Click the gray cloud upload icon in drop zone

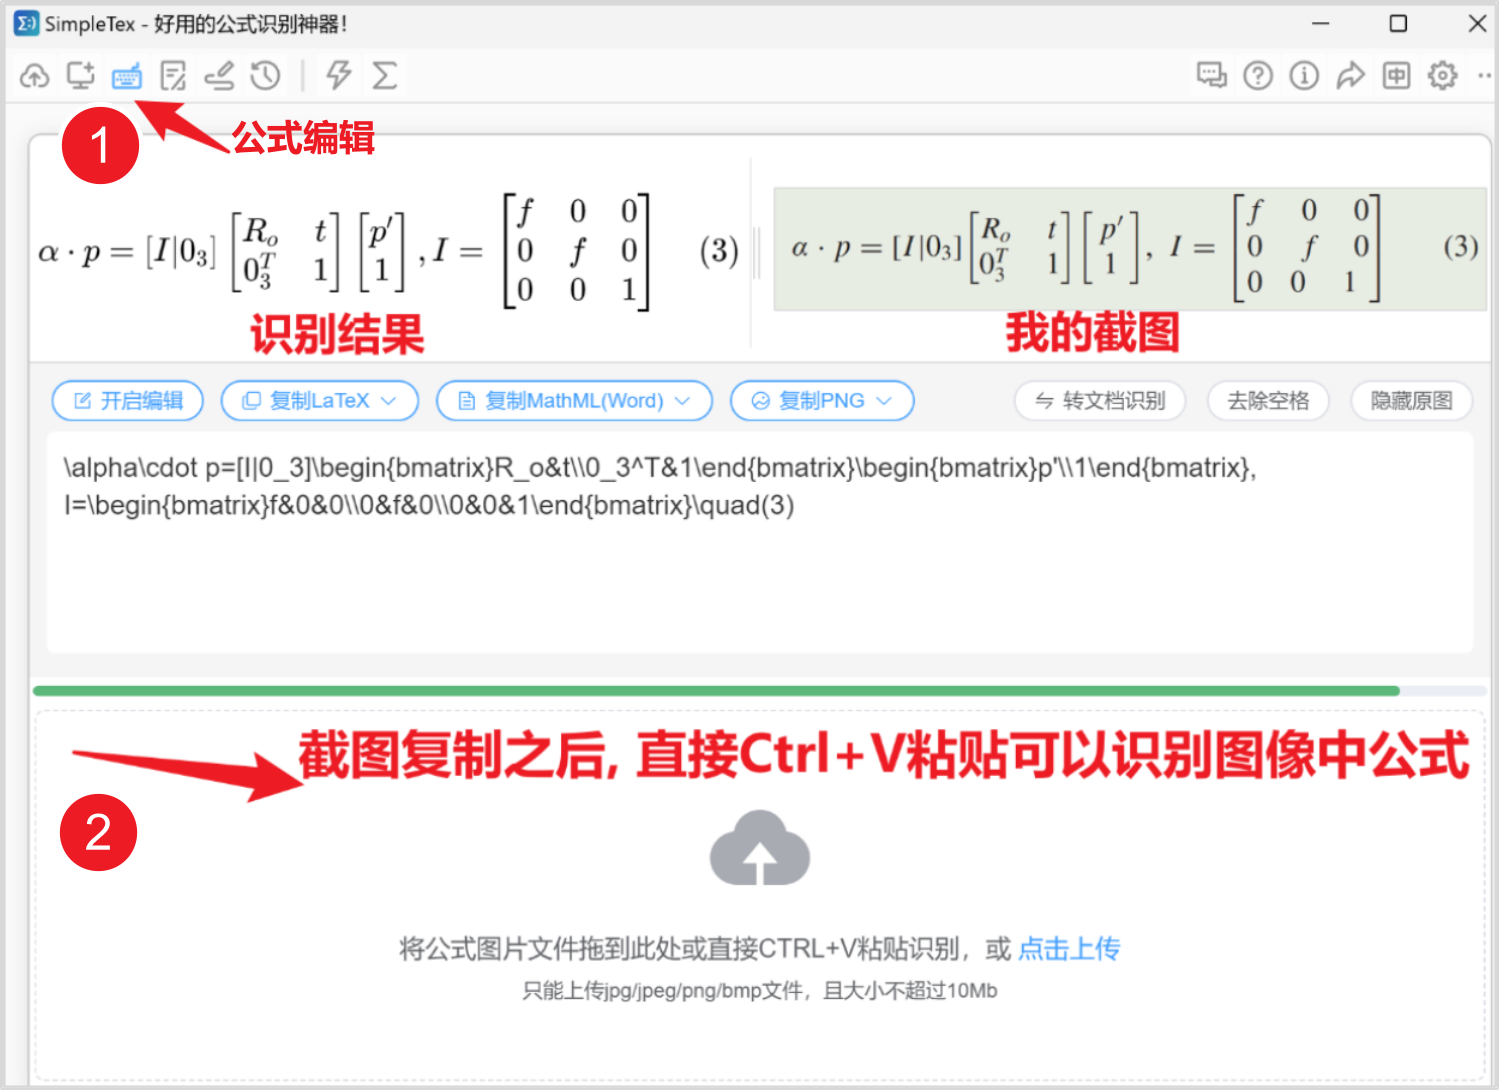coord(760,848)
